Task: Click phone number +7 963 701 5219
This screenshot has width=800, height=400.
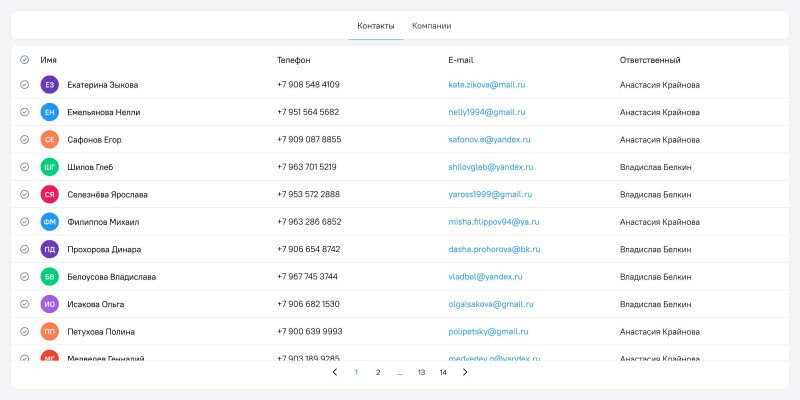Action: [x=307, y=167]
